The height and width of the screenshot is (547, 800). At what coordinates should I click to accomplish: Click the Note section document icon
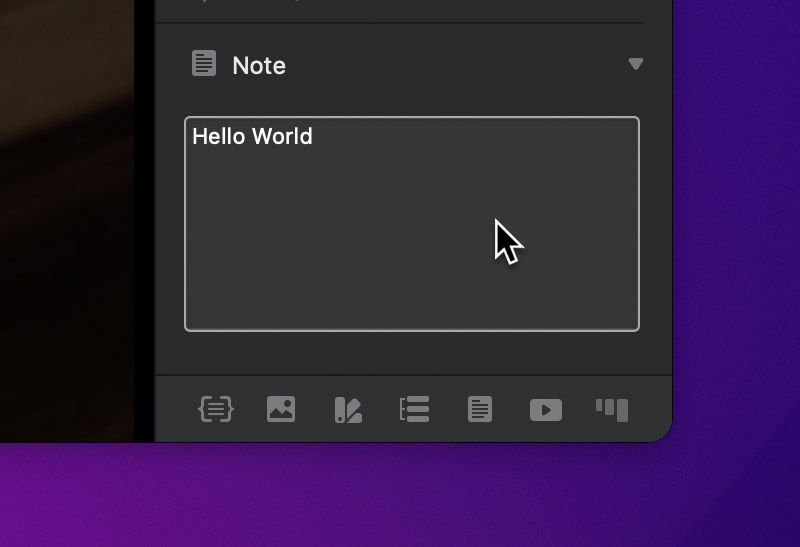click(x=204, y=63)
